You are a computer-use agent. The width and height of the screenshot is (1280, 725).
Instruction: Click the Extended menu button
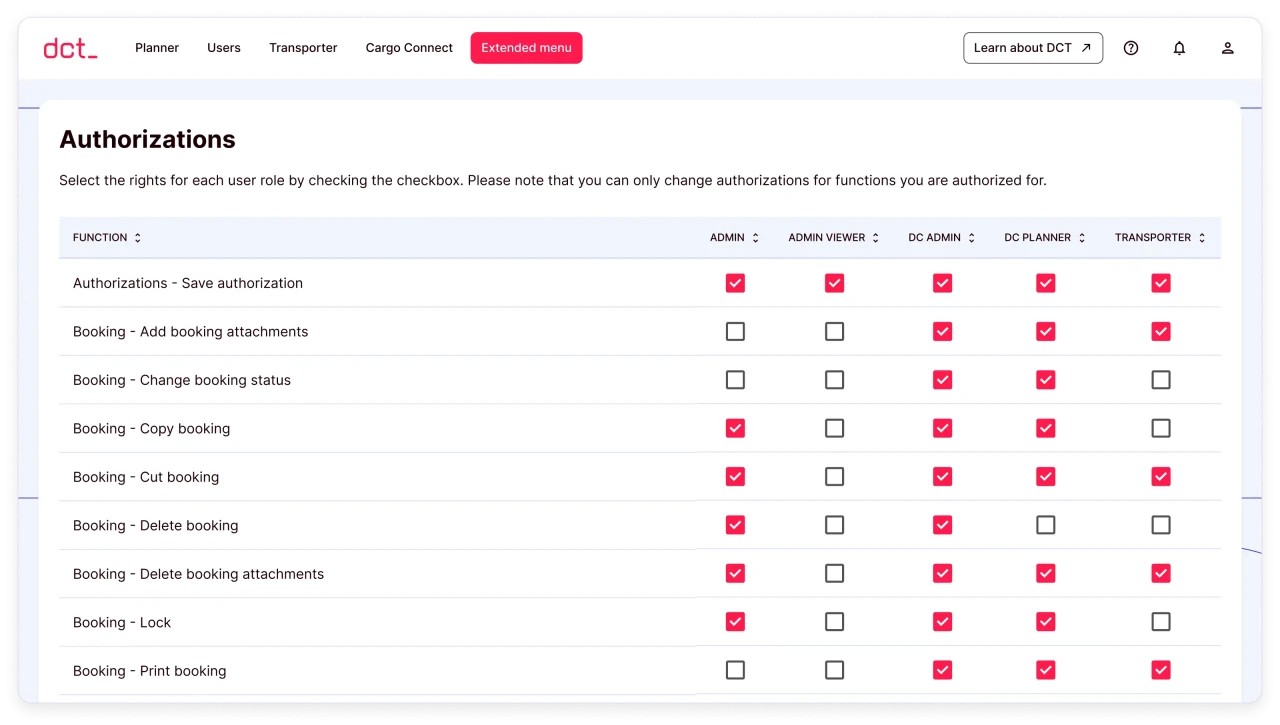[526, 48]
